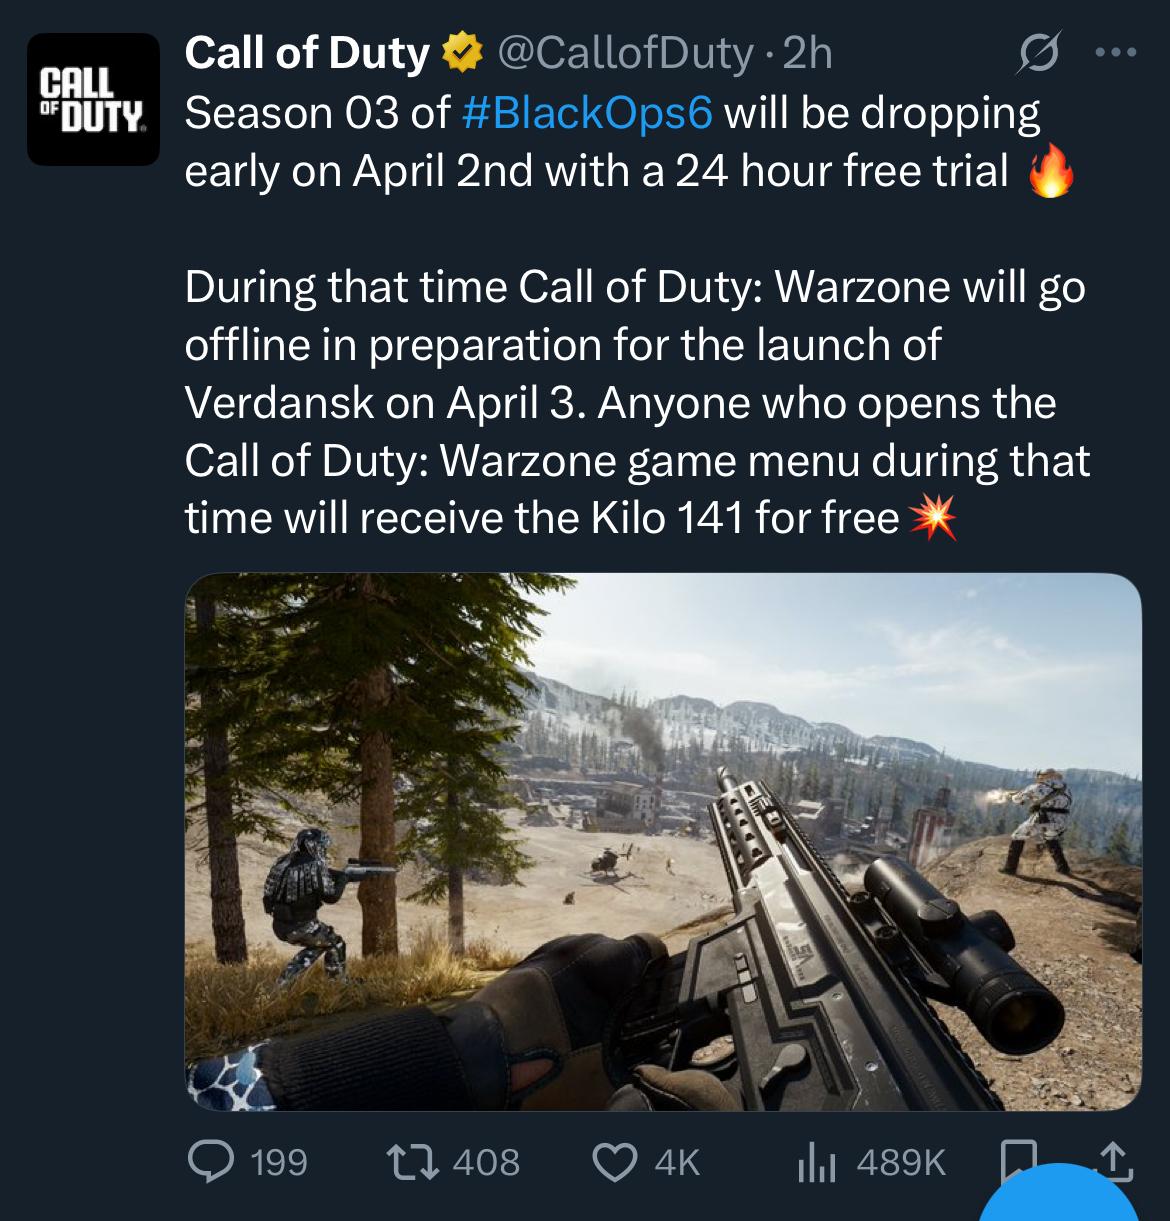Open the #BlackOps6 hashtag link

point(589,113)
